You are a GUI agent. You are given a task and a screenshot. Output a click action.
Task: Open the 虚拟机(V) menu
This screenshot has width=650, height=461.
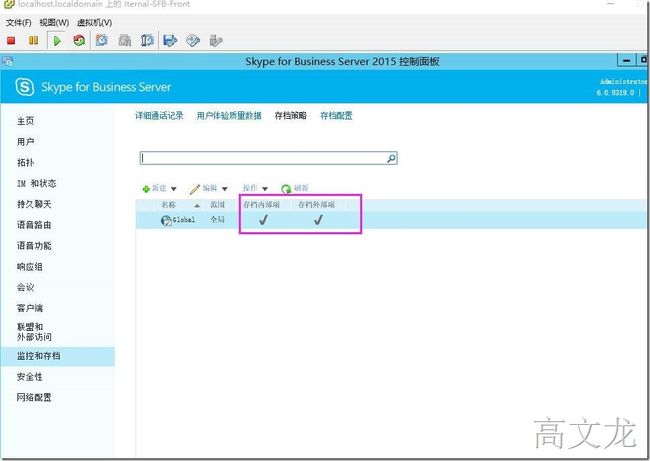95,23
